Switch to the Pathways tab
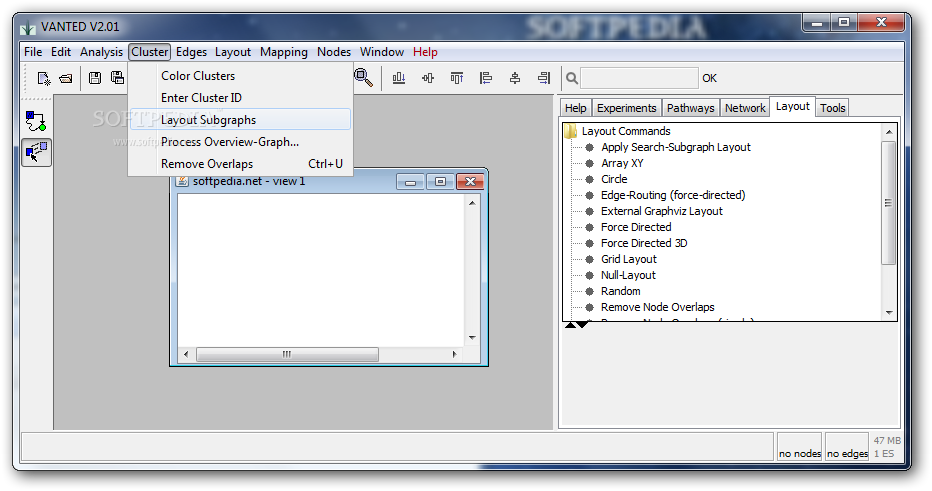 pyautogui.click(x=691, y=108)
